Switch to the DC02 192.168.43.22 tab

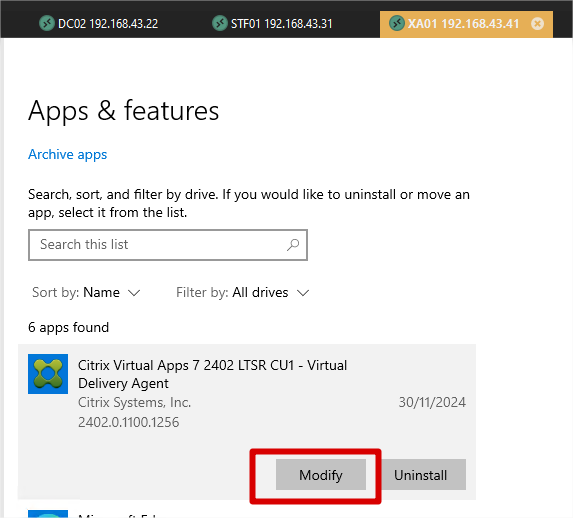pyautogui.click(x=99, y=24)
